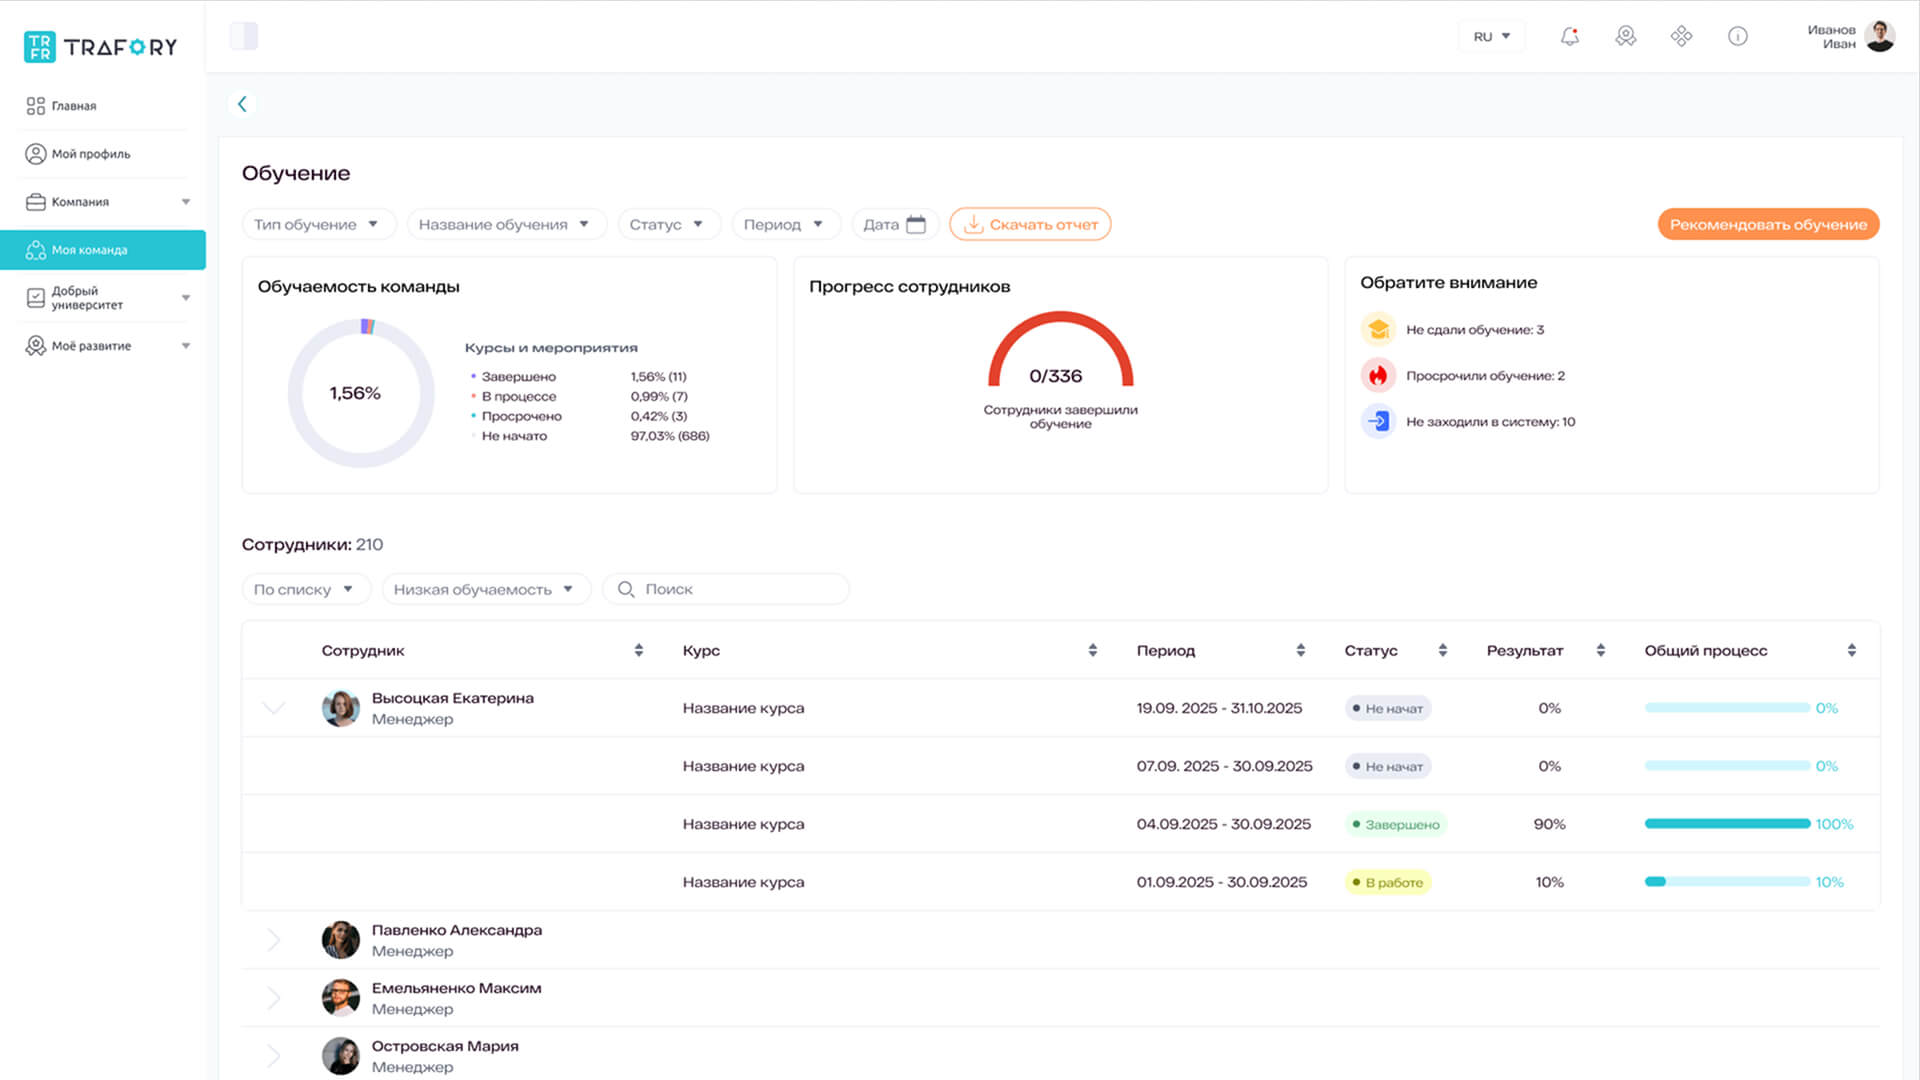This screenshot has height=1080, width=1920.
Task: Toggle the sidebar collapse button
Action: [244, 37]
